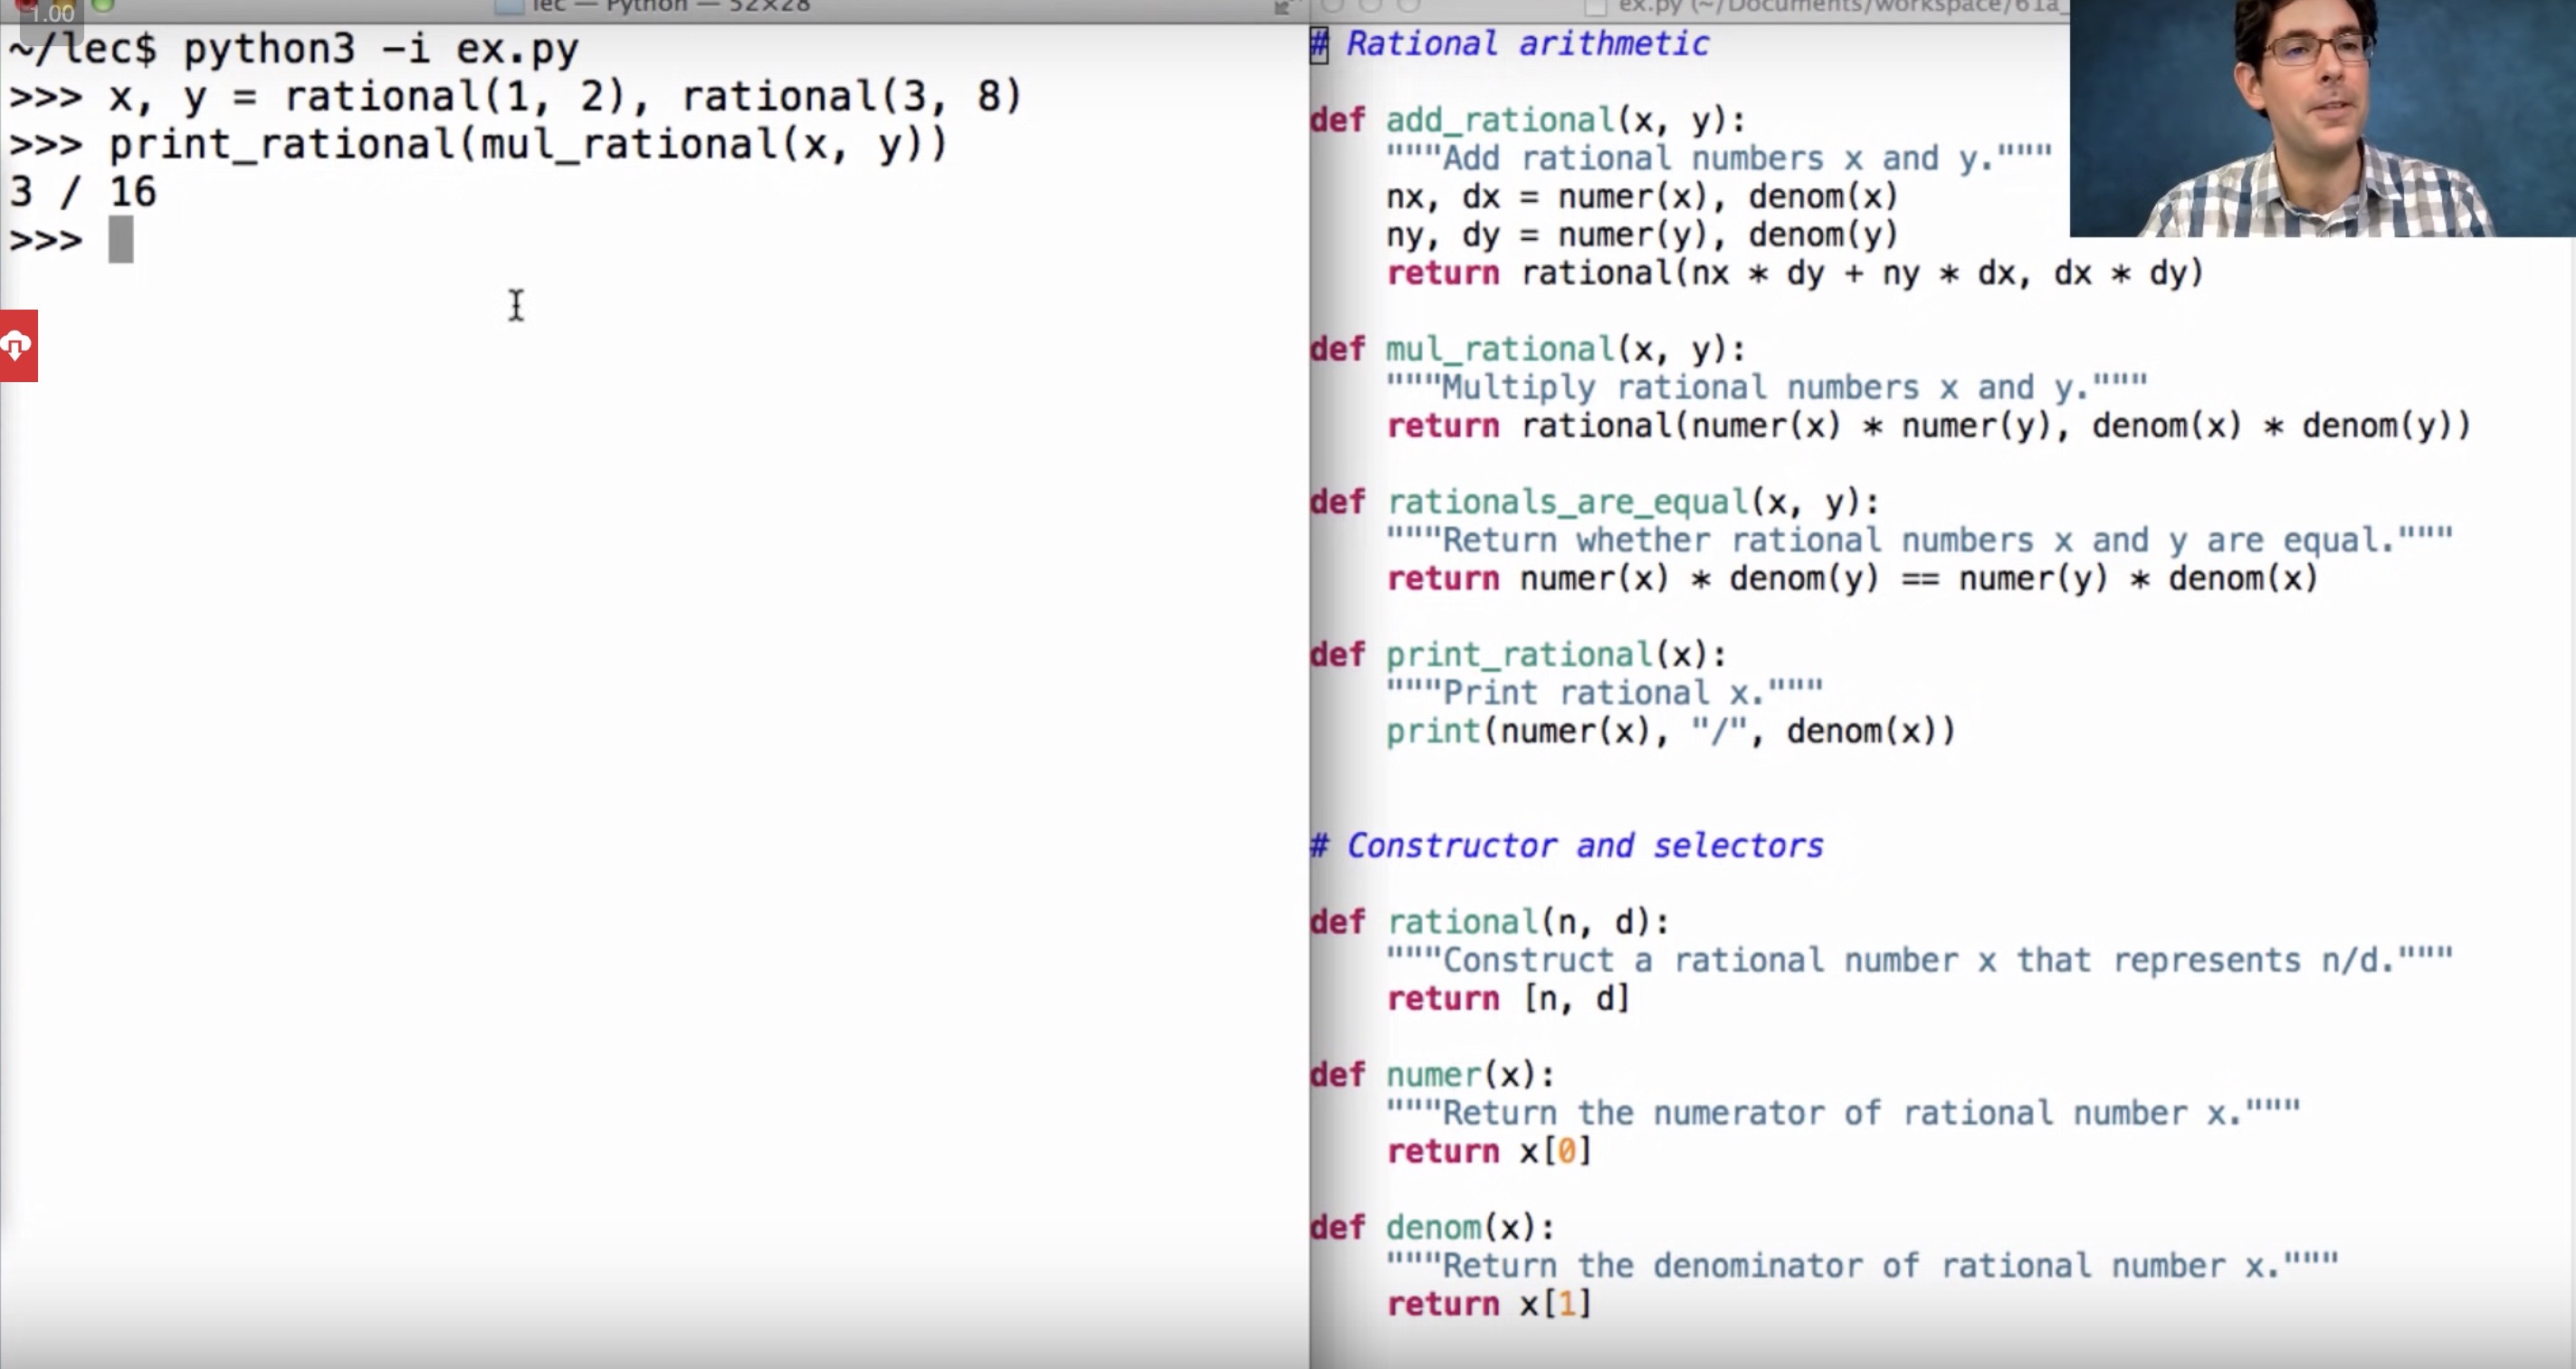Click the '# Rational arithmetic' comment line
Viewport: 2576px width, 1369px height.
(x=1510, y=44)
